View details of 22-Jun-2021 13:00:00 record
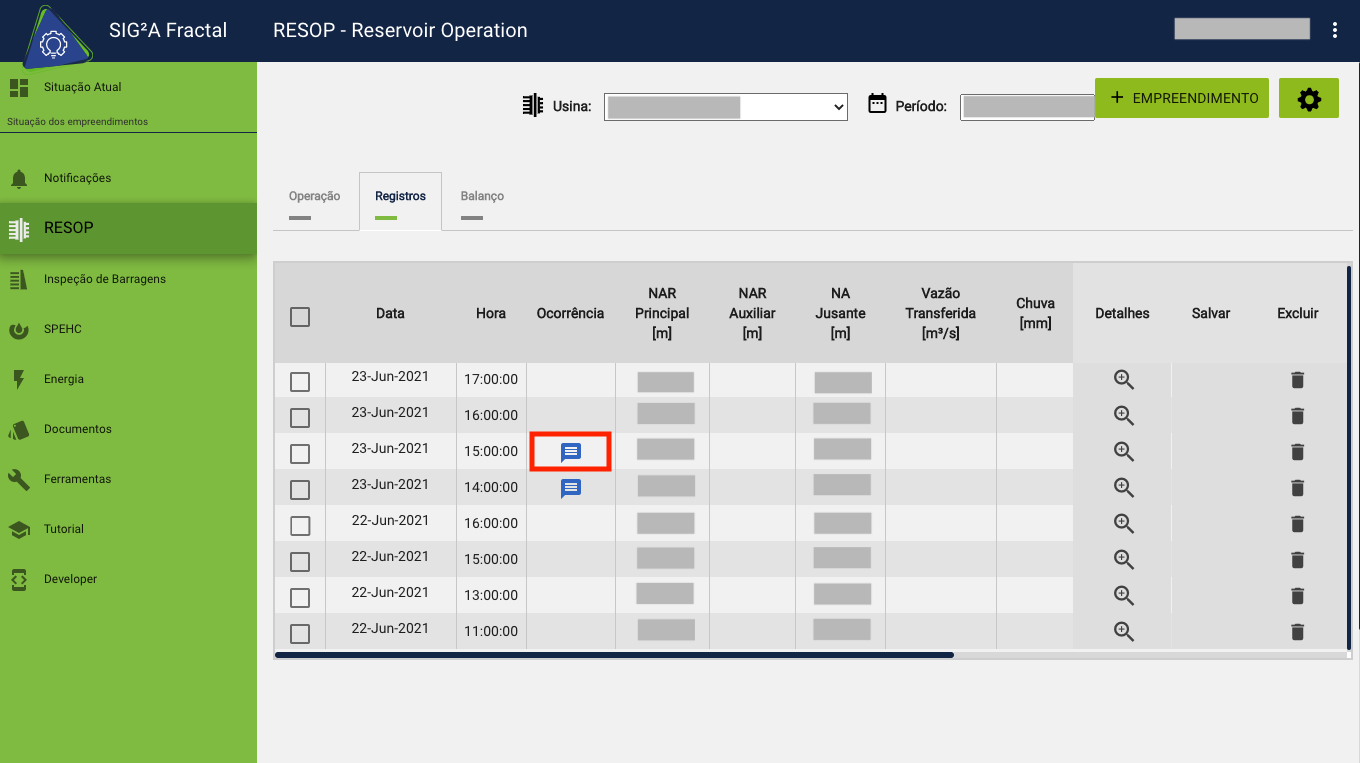 coord(1123,596)
